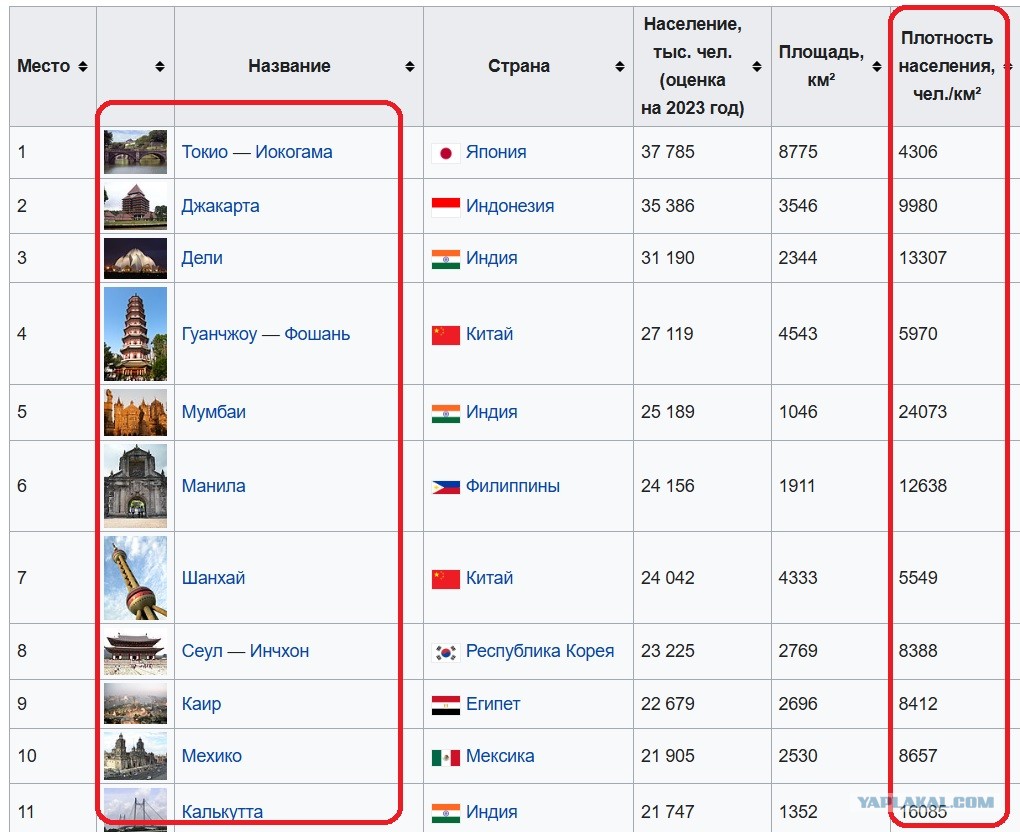Click sort arrows in Название header
1020x832 pixels.
point(410,66)
